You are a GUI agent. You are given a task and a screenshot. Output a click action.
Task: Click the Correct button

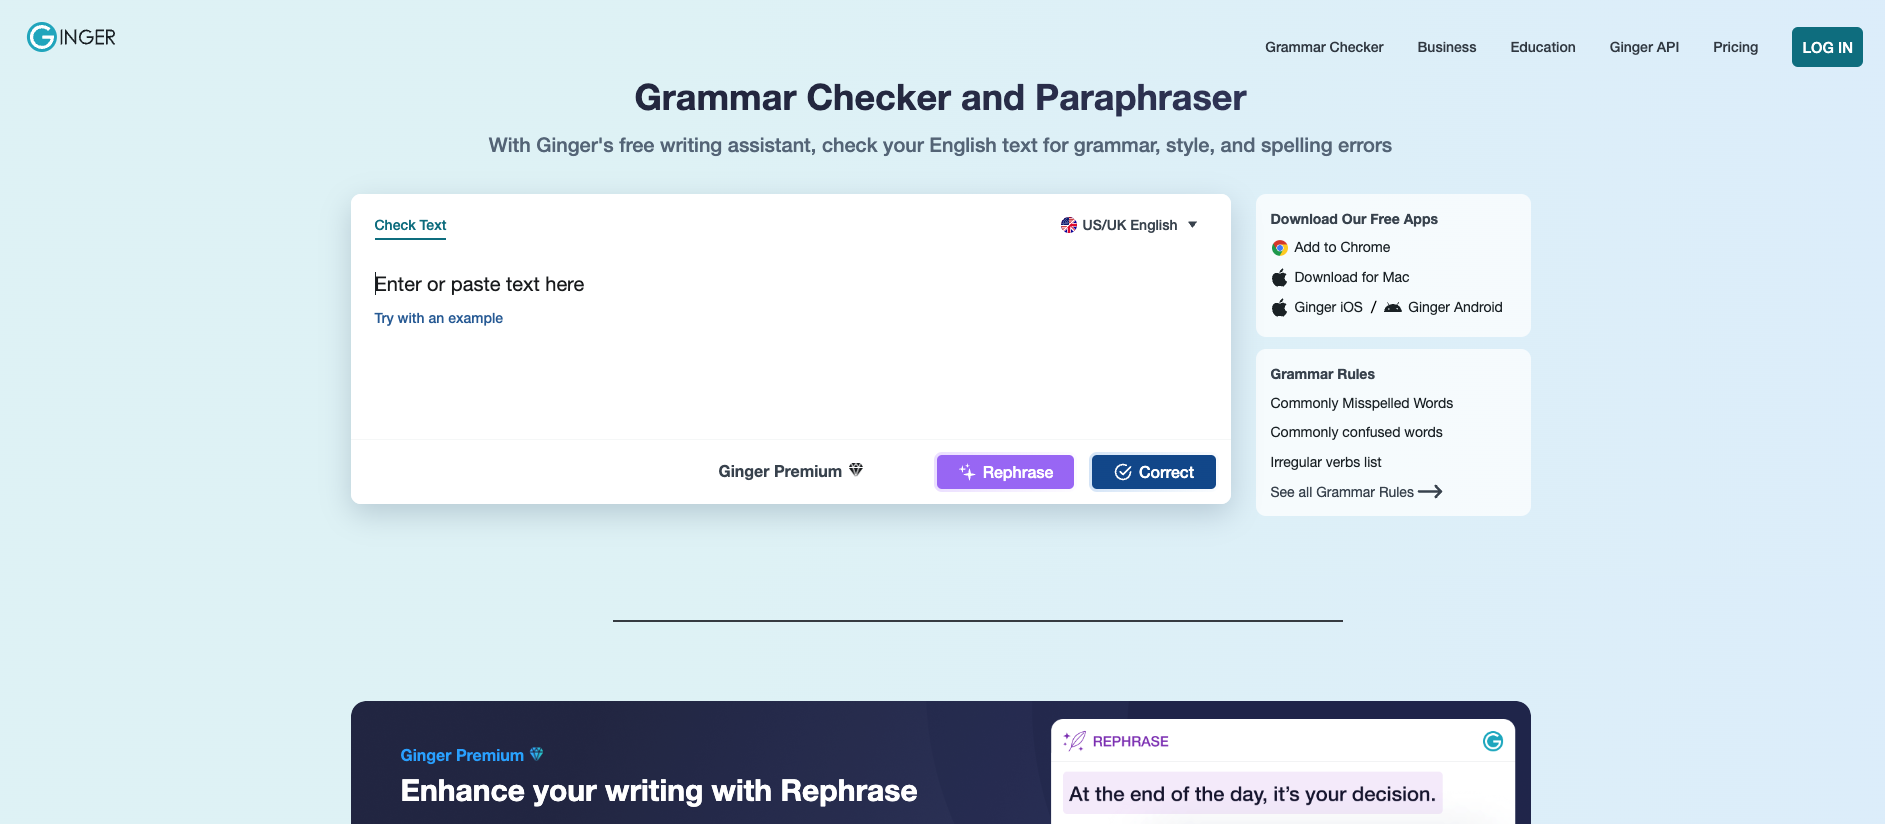pos(1154,472)
